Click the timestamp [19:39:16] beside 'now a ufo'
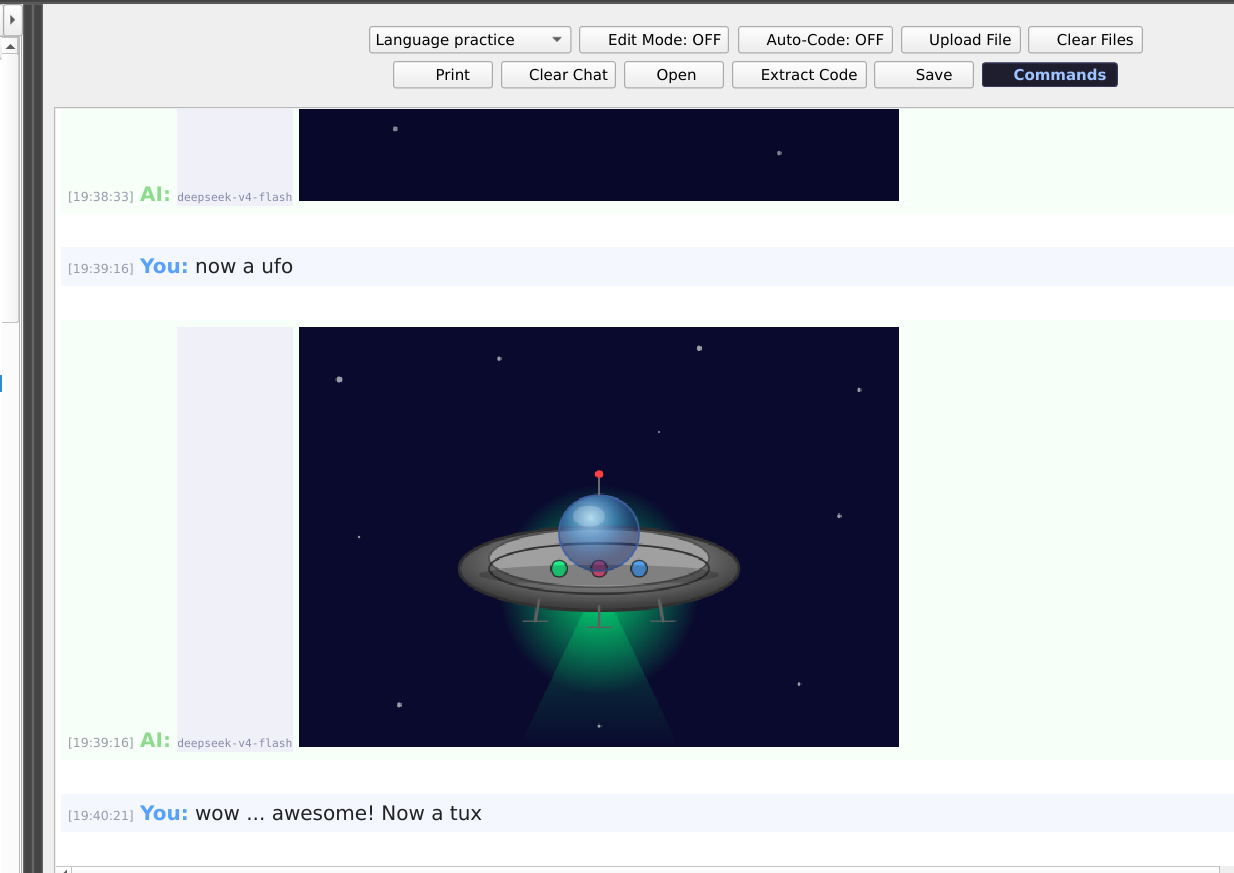The image size is (1234, 873). coord(100,268)
